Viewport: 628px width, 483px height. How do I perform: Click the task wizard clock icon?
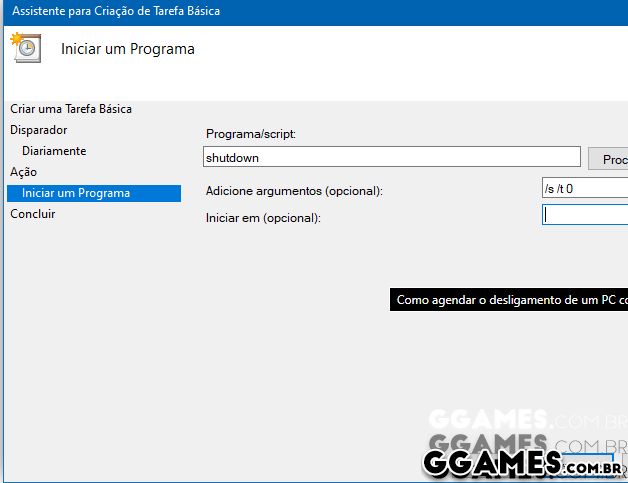coord(25,48)
